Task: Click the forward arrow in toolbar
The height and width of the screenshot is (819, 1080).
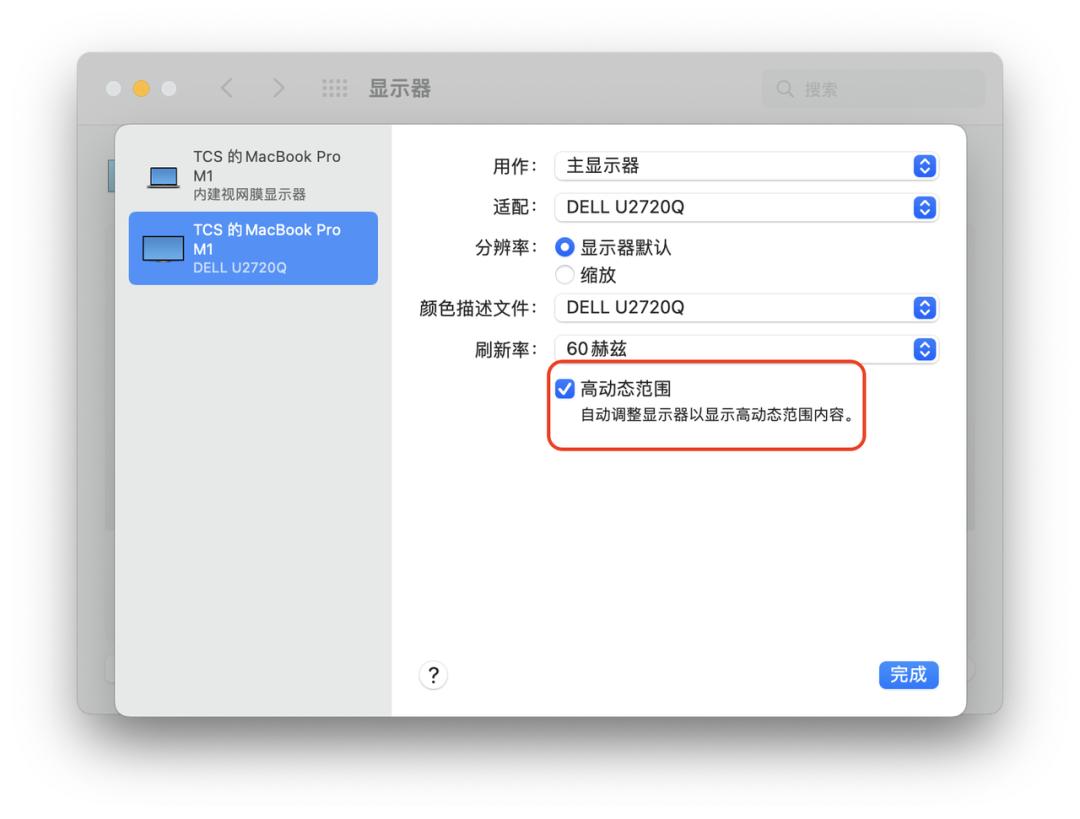Action: click(278, 88)
